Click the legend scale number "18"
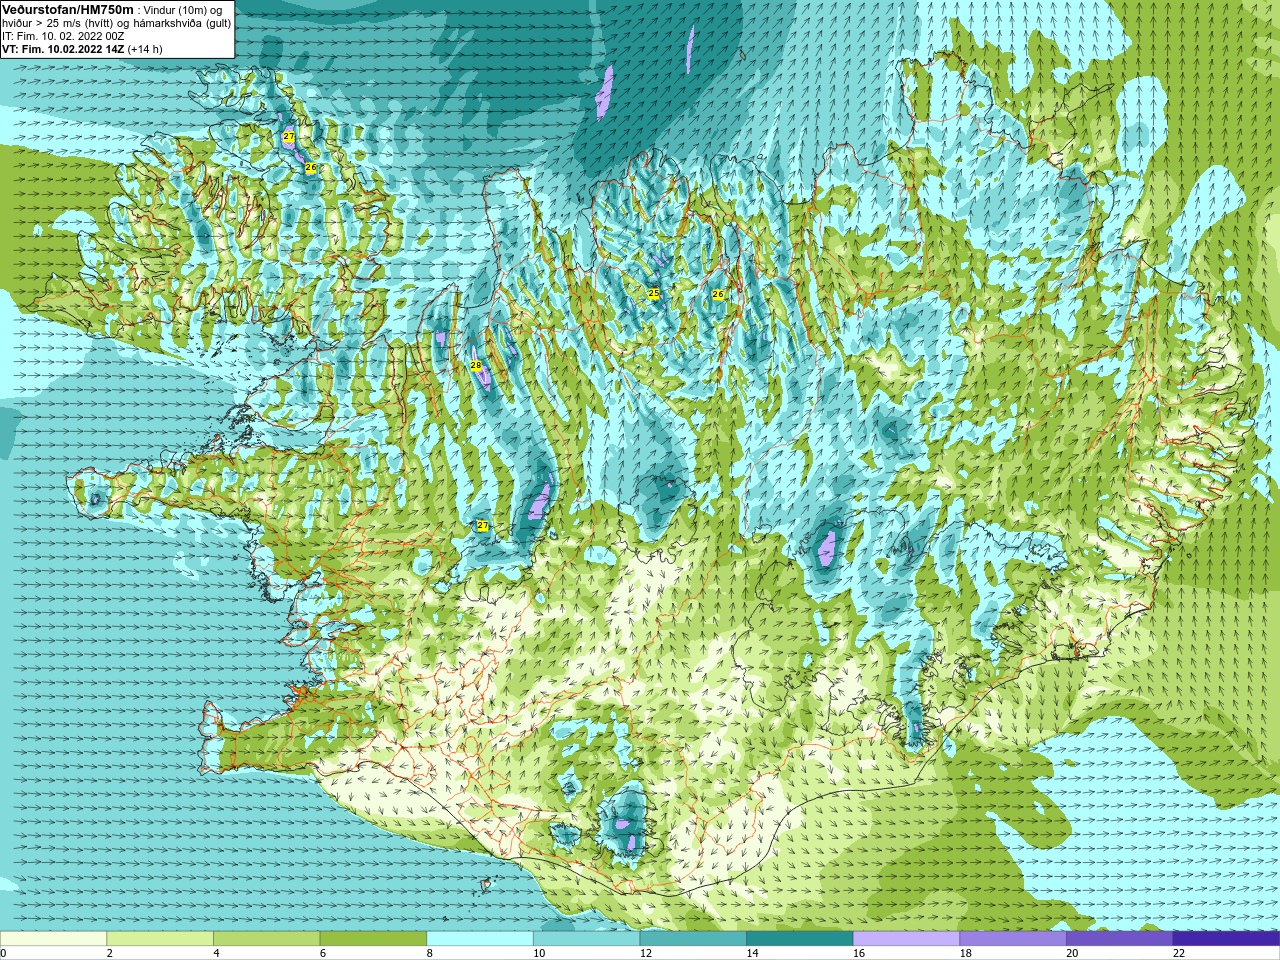Image resolution: width=1280 pixels, height=960 pixels. pyautogui.click(x=966, y=953)
